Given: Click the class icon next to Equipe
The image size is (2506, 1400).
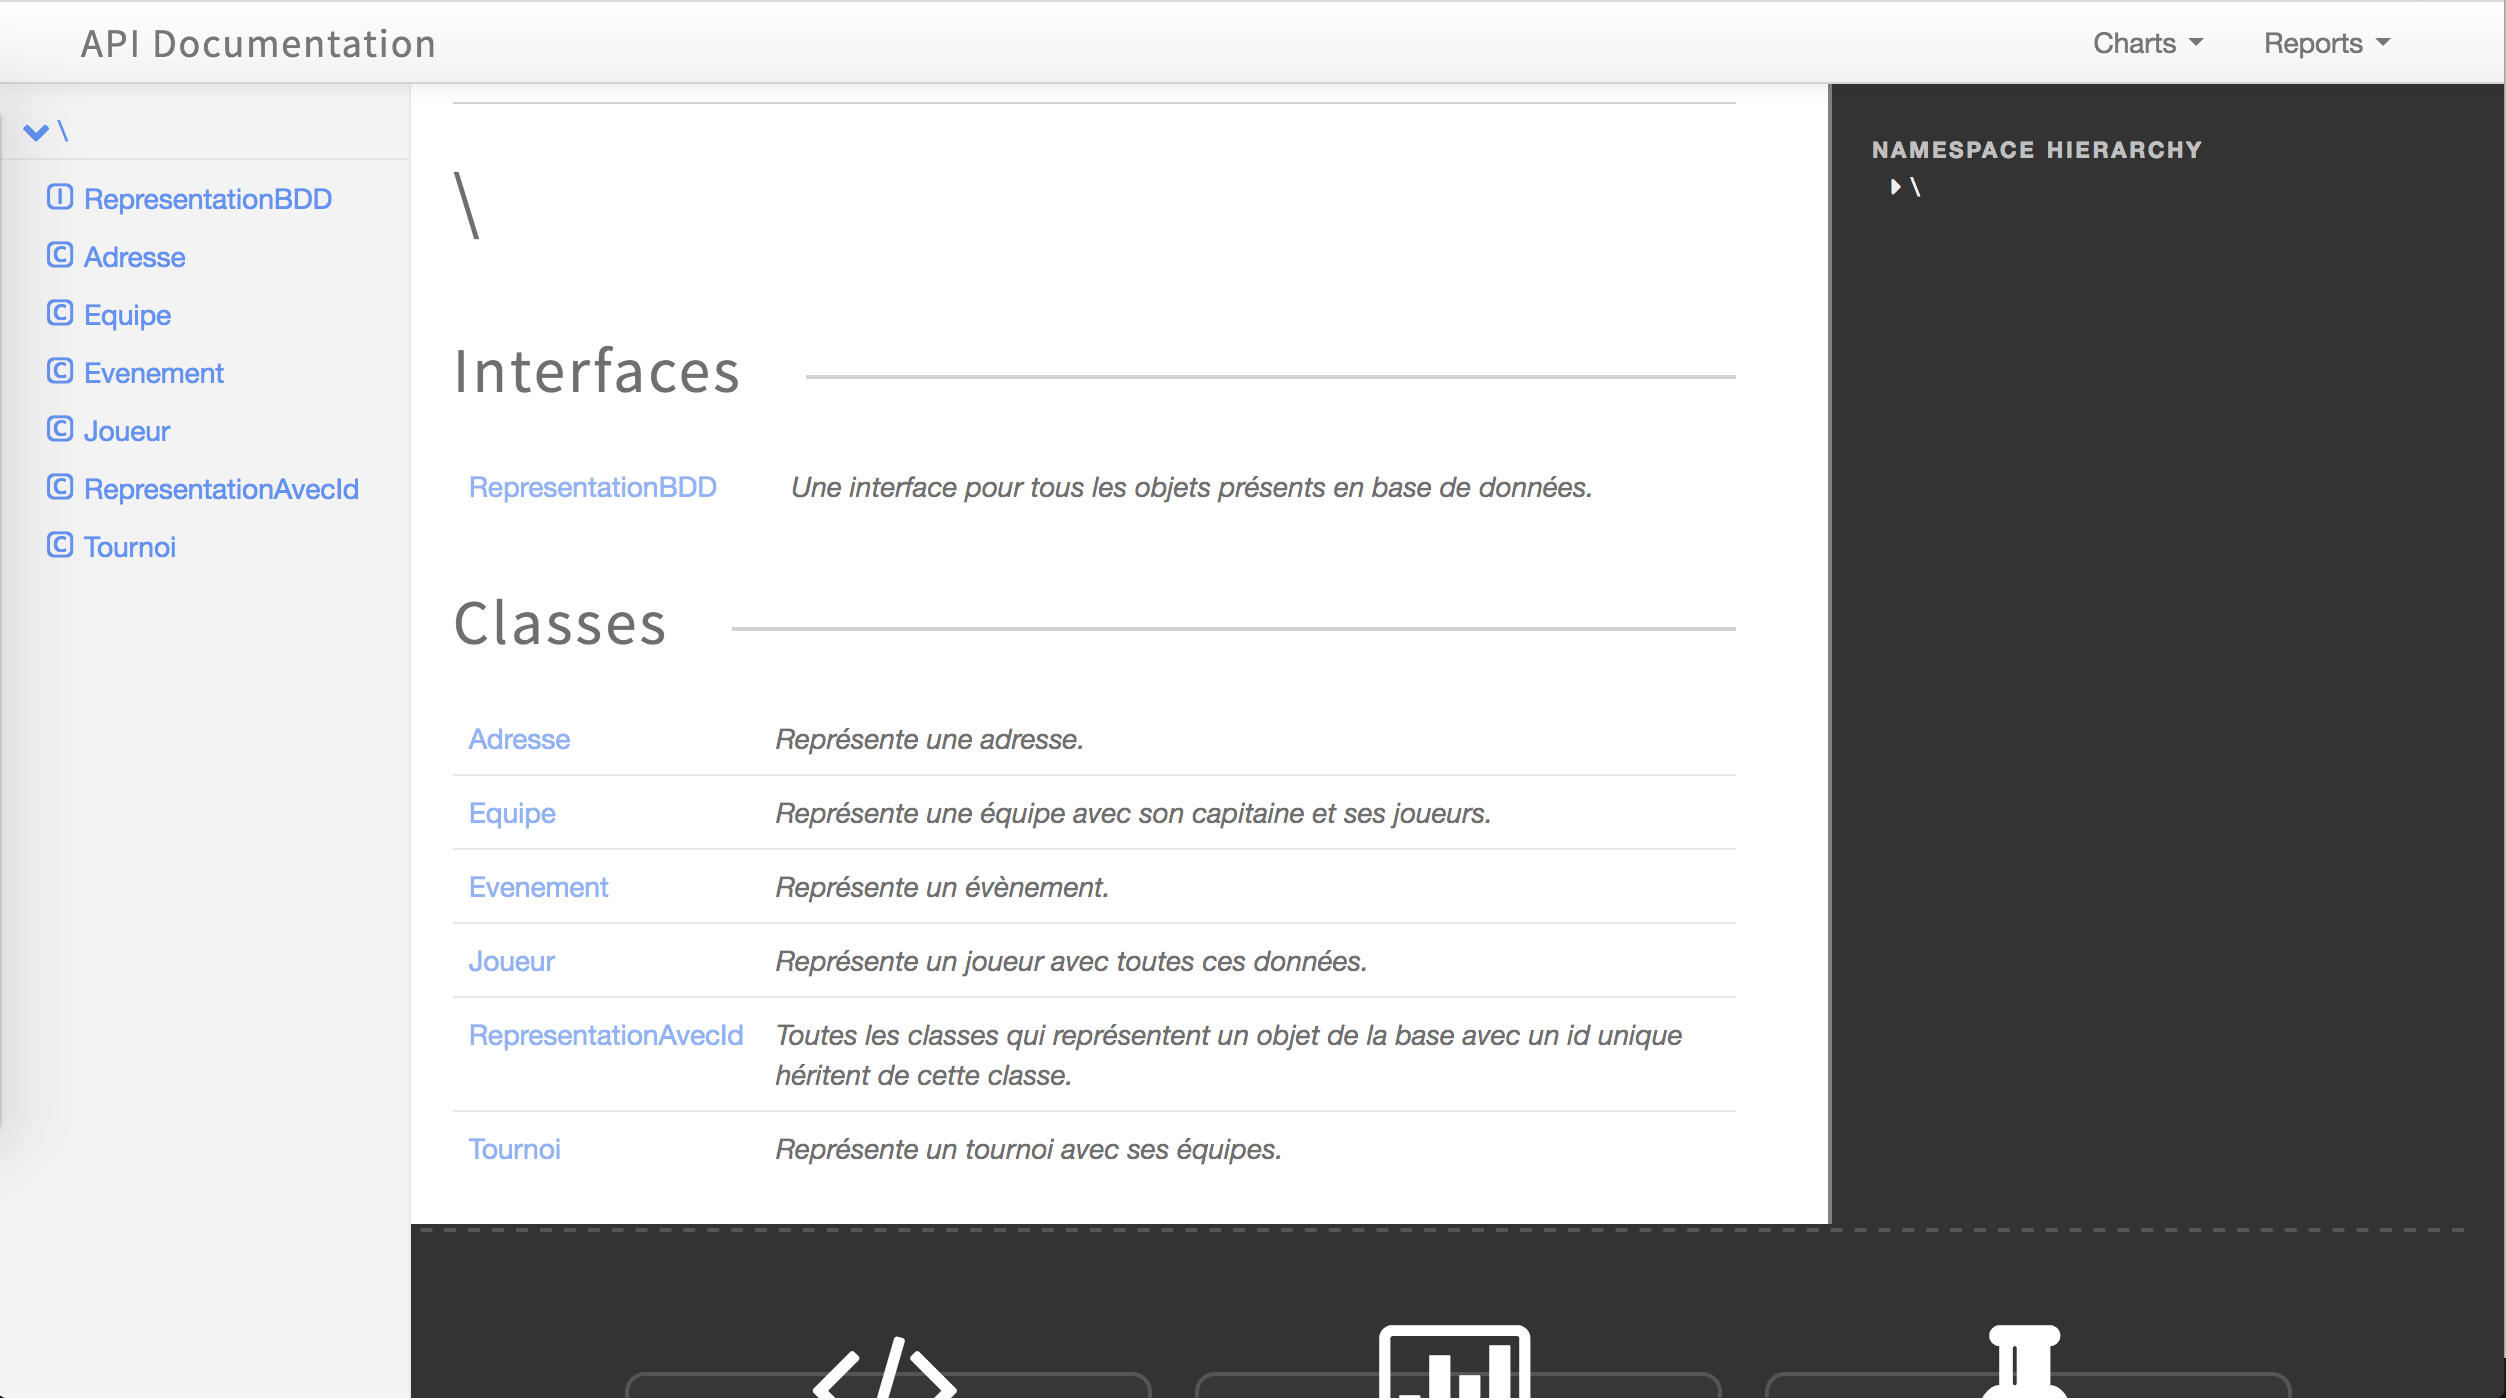Looking at the screenshot, I should click(x=60, y=313).
